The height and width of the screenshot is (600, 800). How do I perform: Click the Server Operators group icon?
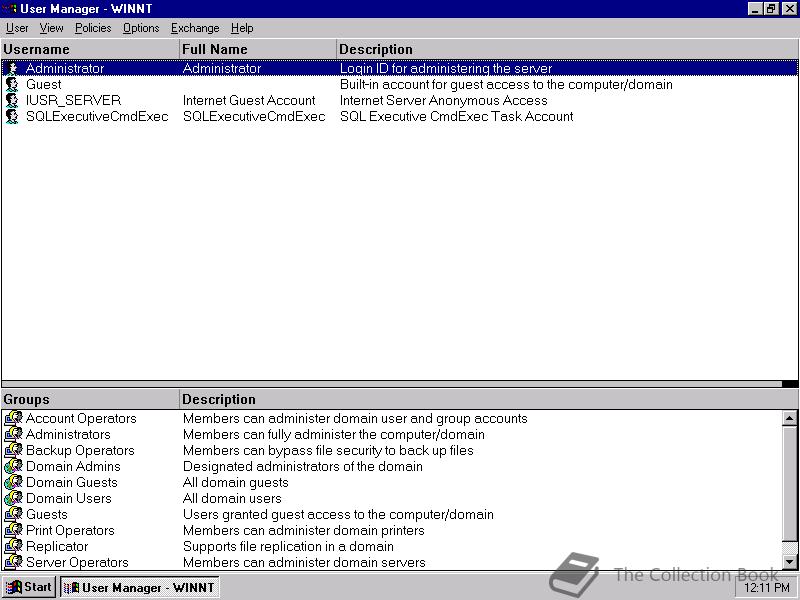click(x=14, y=563)
